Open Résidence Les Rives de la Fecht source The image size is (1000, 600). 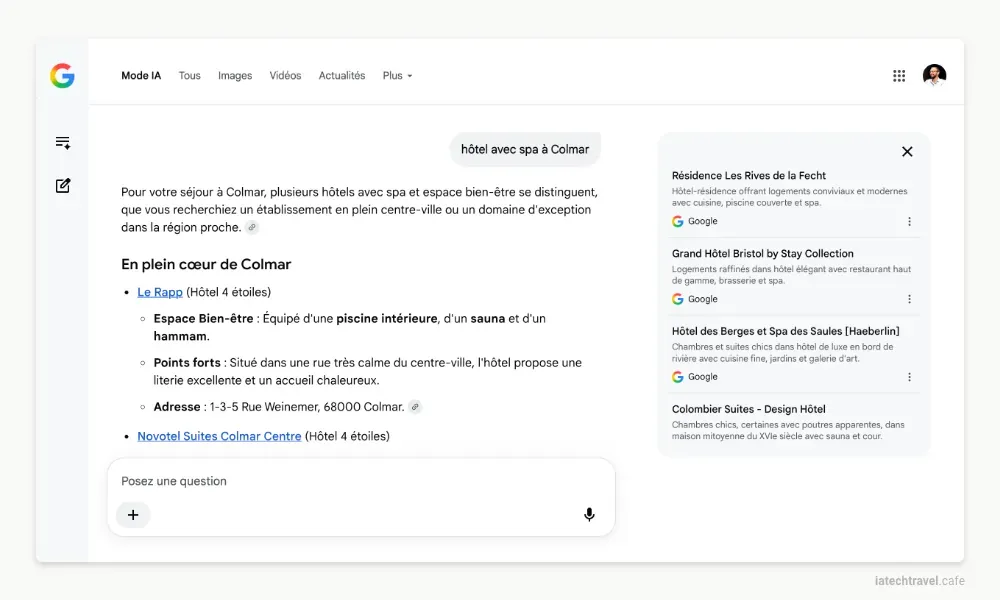click(748, 175)
